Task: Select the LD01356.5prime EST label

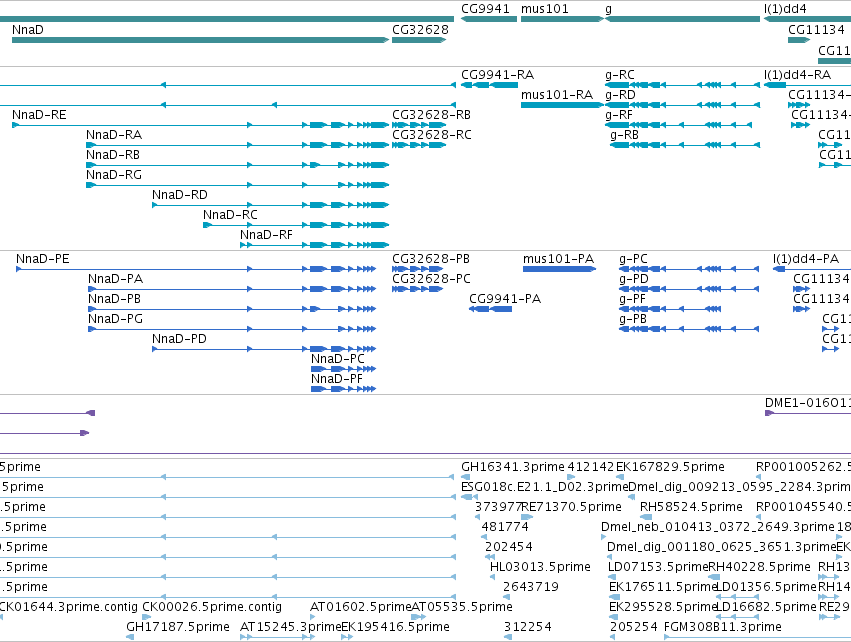Action: click(767, 588)
